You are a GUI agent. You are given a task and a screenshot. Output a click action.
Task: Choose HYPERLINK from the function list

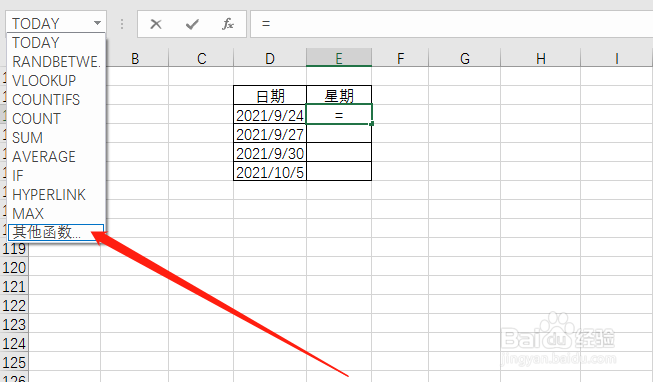(56, 195)
